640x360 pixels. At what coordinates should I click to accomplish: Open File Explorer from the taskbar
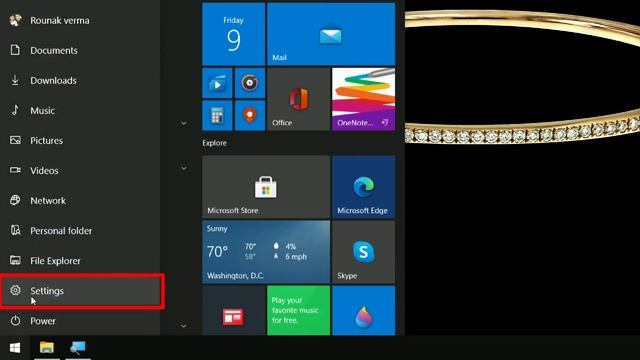click(47, 348)
